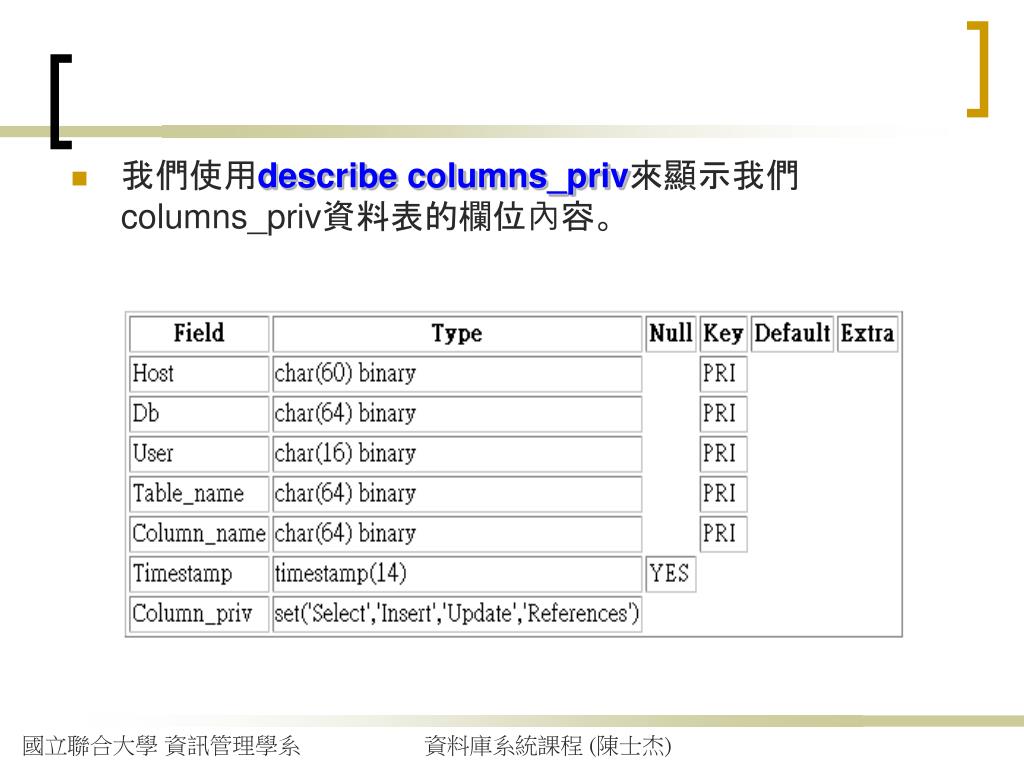
Task: Select the Column_priv field cell
Action: [199, 613]
